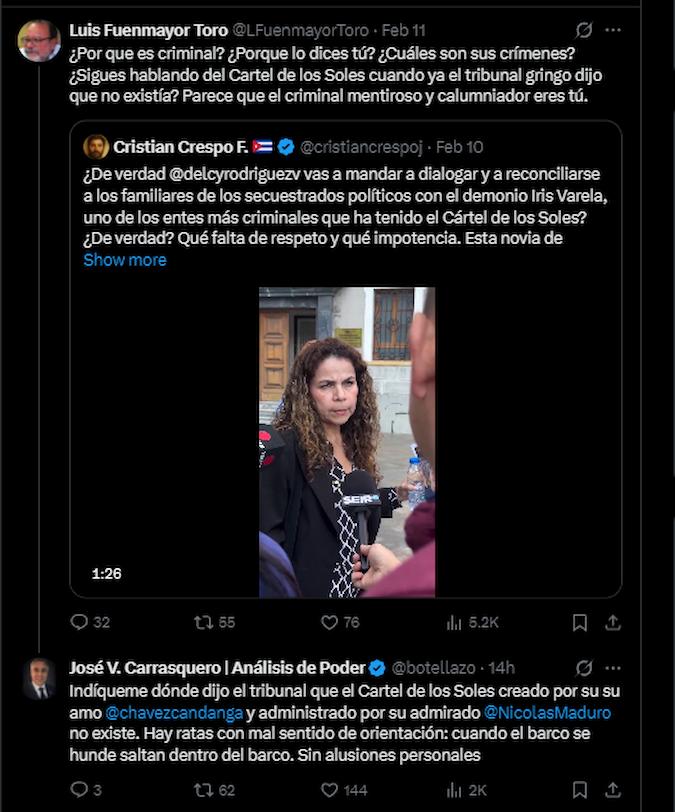Open the three-dot menu on Luis Fuenmayor's tweet
The height and width of the screenshot is (812, 675).
tap(613, 30)
